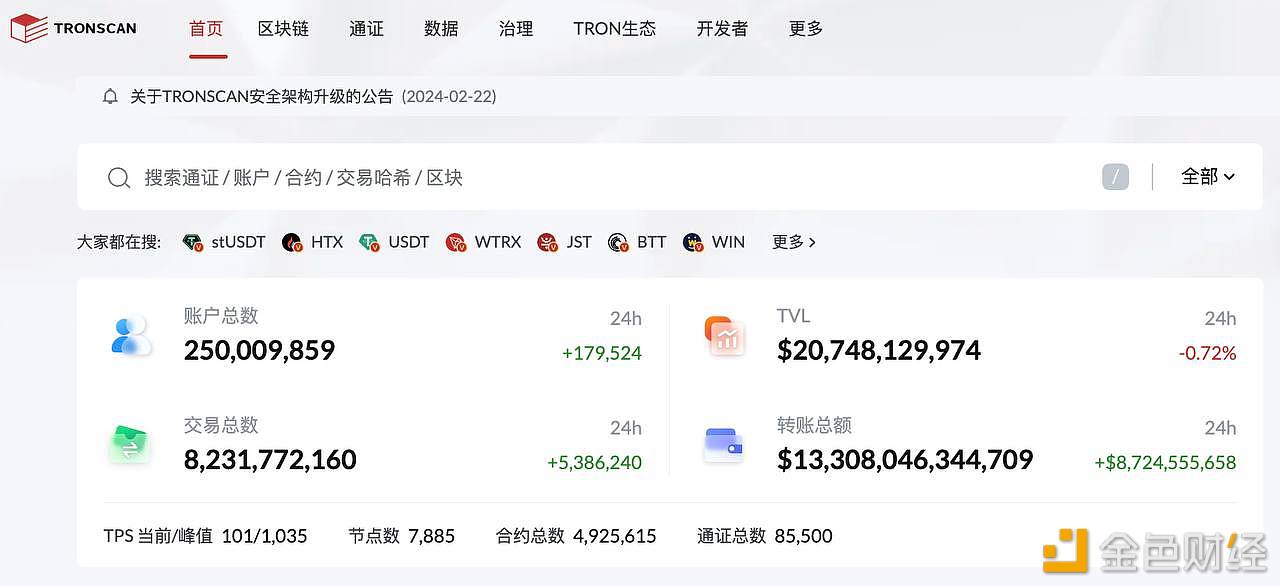Click the transaction total 8,231,772,160
The width and height of the screenshot is (1280, 586).
pos(270,460)
